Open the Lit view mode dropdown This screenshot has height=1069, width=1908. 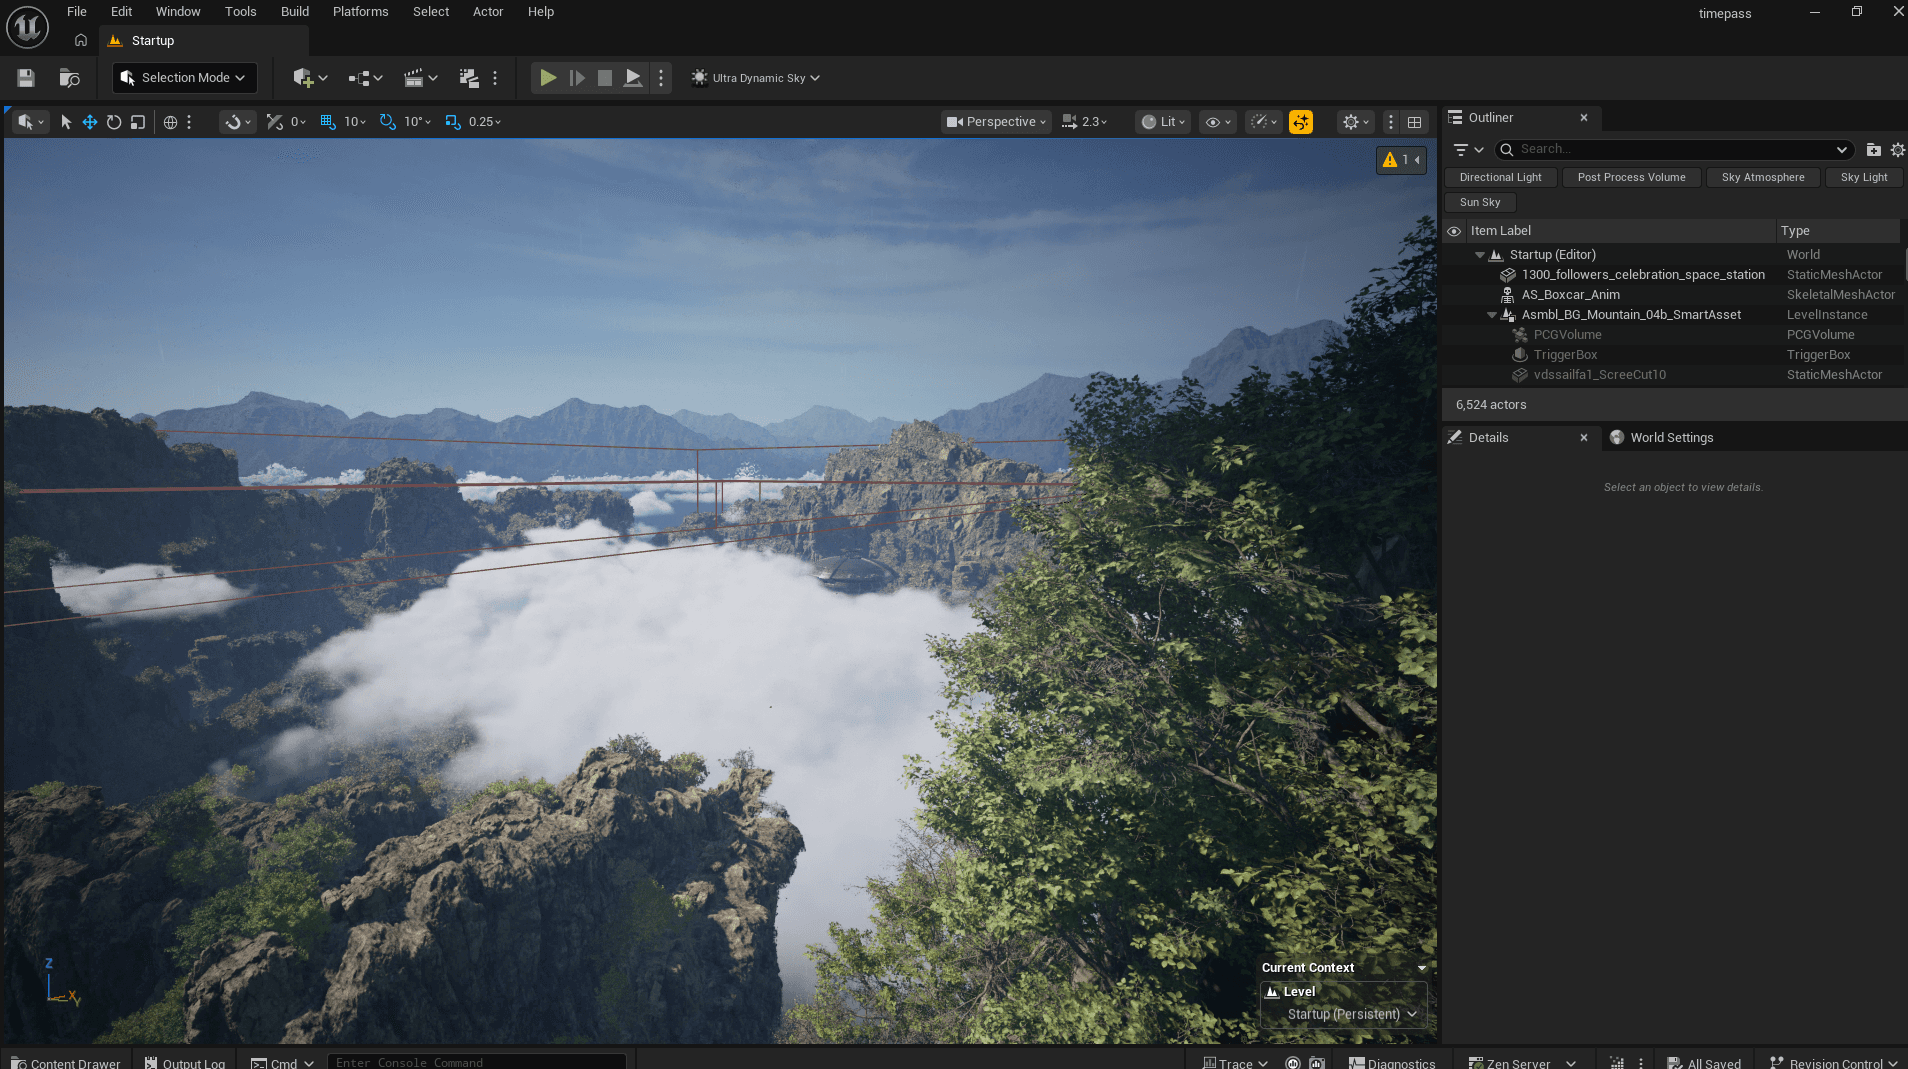[x=1164, y=122]
